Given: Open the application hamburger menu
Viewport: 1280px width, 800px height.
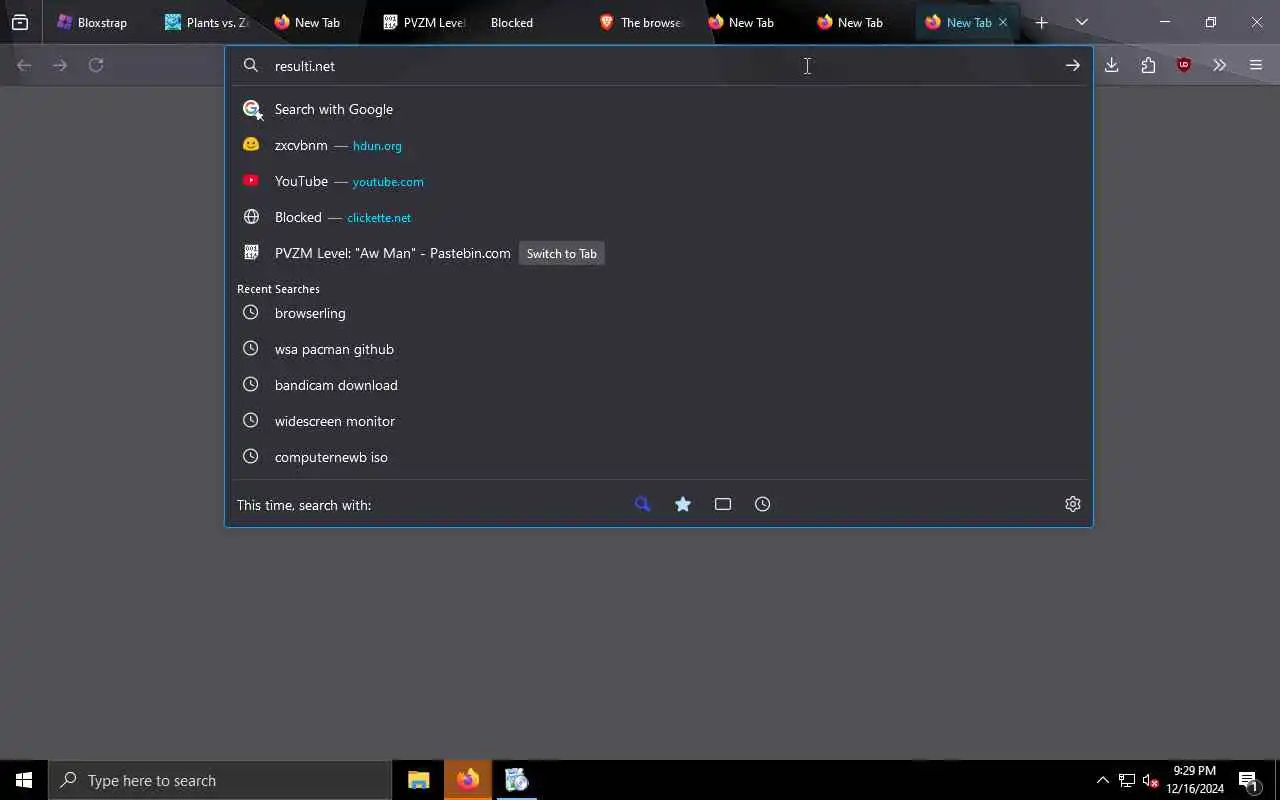Looking at the screenshot, I should [x=1256, y=65].
